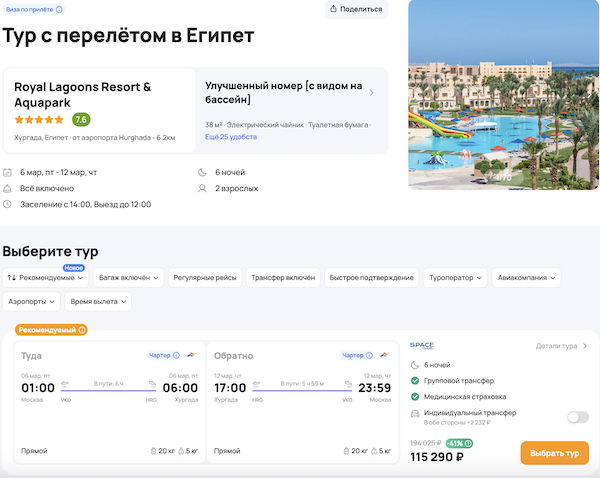Expand the Туроператор filter dropdown
The width and height of the screenshot is (600, 478).
click(456, 277)
